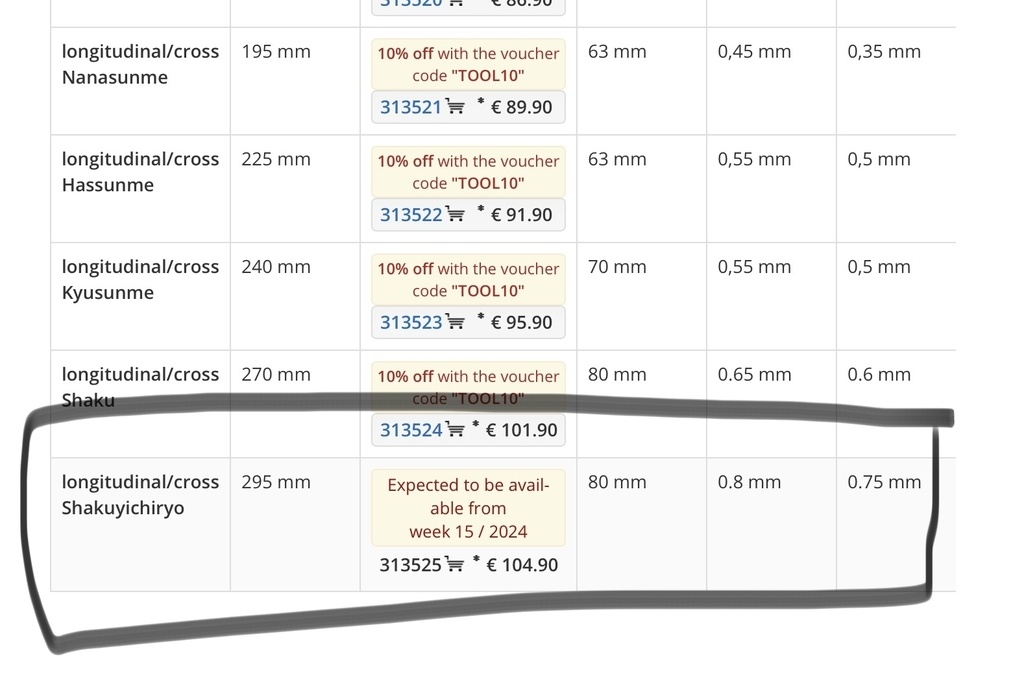Open article number 313524 link
Screen dimensions: 1024x677
tap(411, 430)
